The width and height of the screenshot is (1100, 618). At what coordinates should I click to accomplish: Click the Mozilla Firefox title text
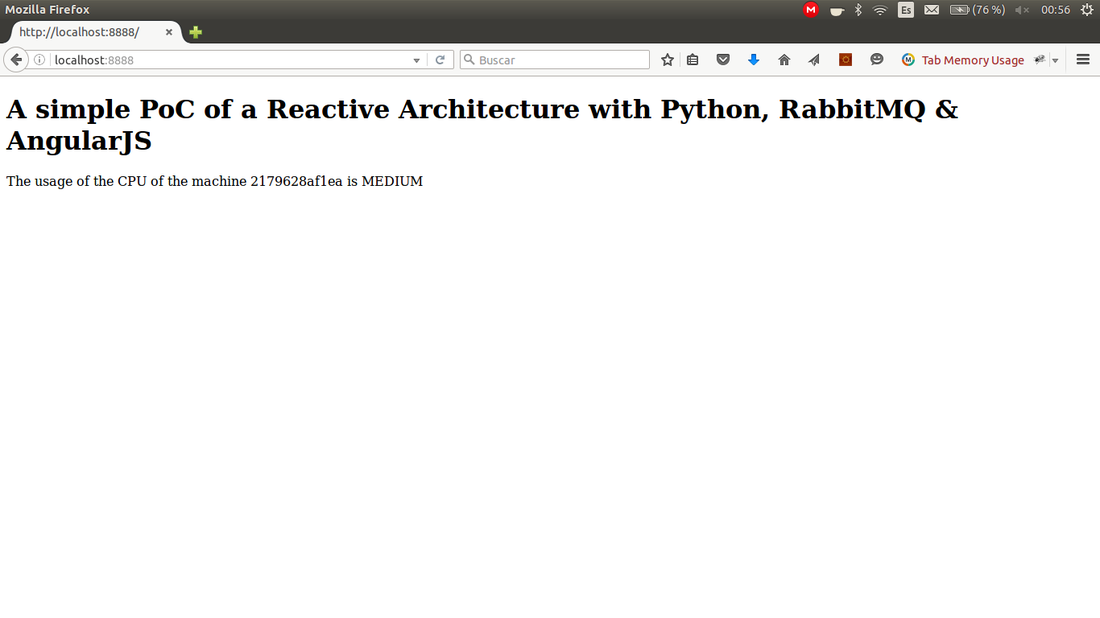coord(48,10)
